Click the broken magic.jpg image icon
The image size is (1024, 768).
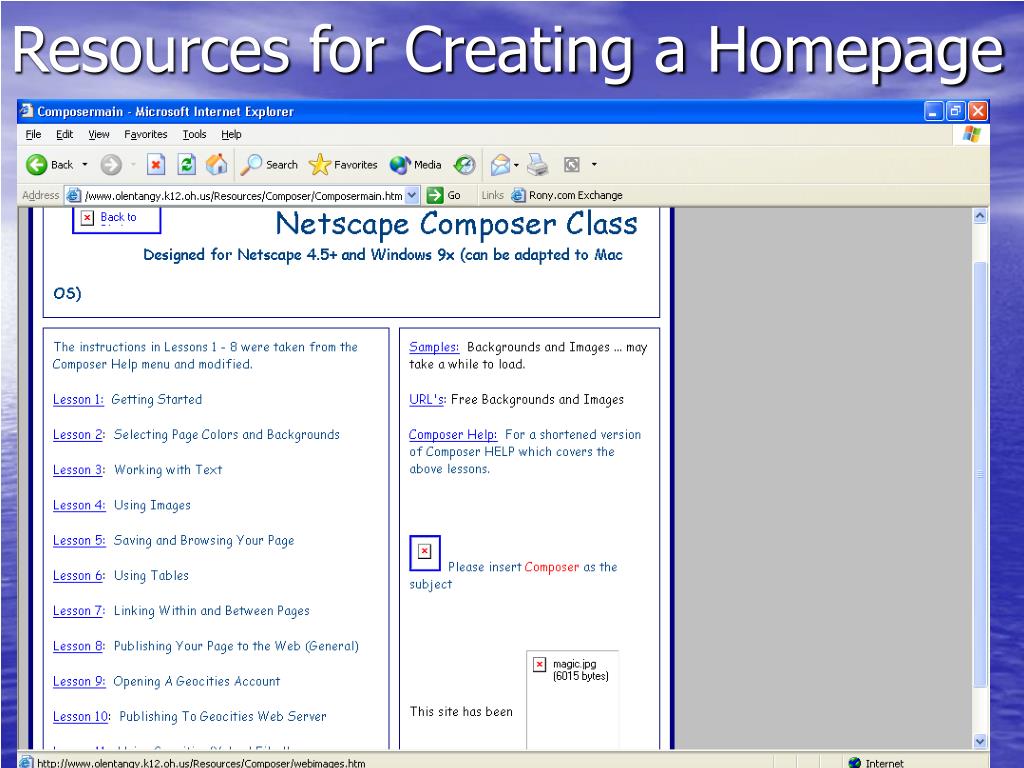tap(539, 664)
